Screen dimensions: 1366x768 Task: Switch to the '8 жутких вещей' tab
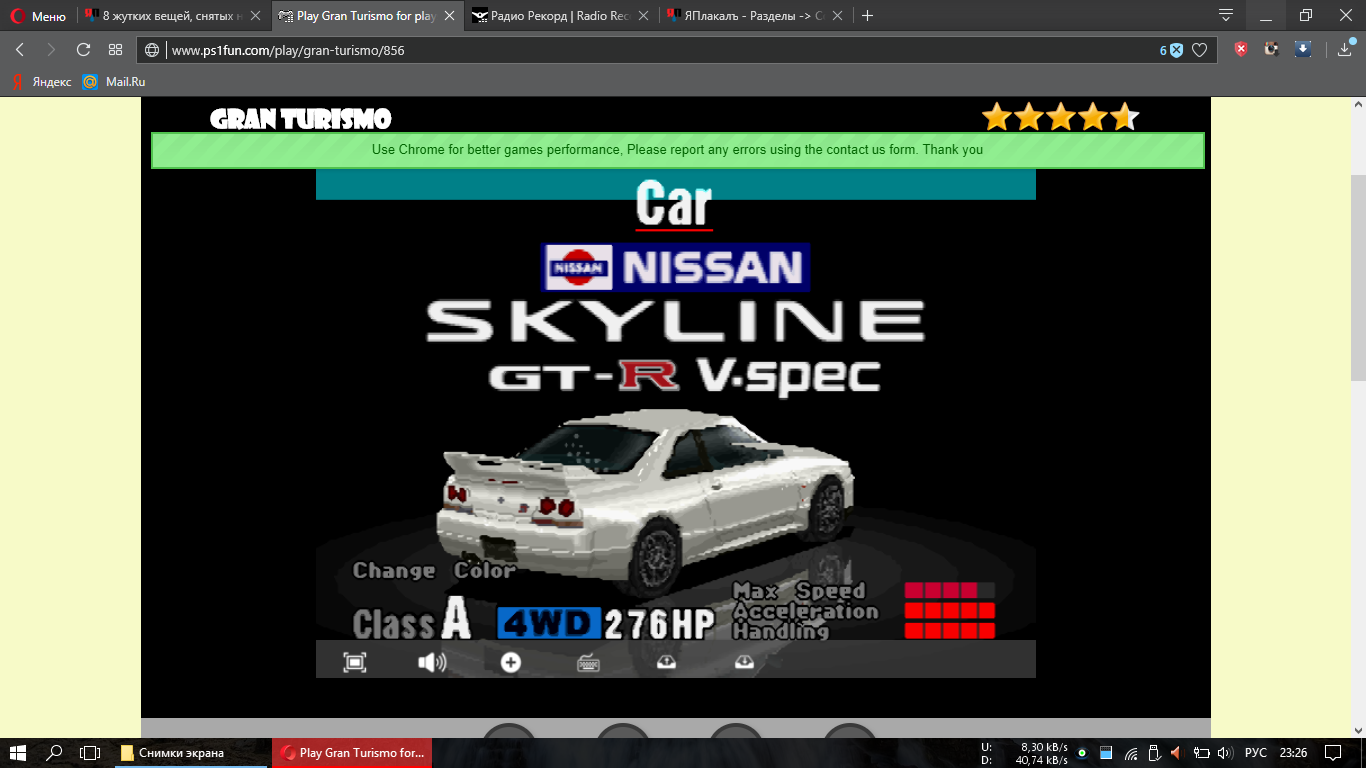(x=174, y=16)
